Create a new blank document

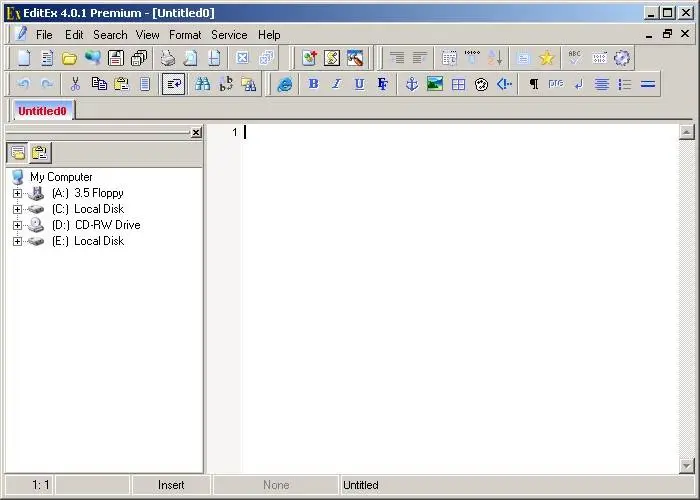24,58
